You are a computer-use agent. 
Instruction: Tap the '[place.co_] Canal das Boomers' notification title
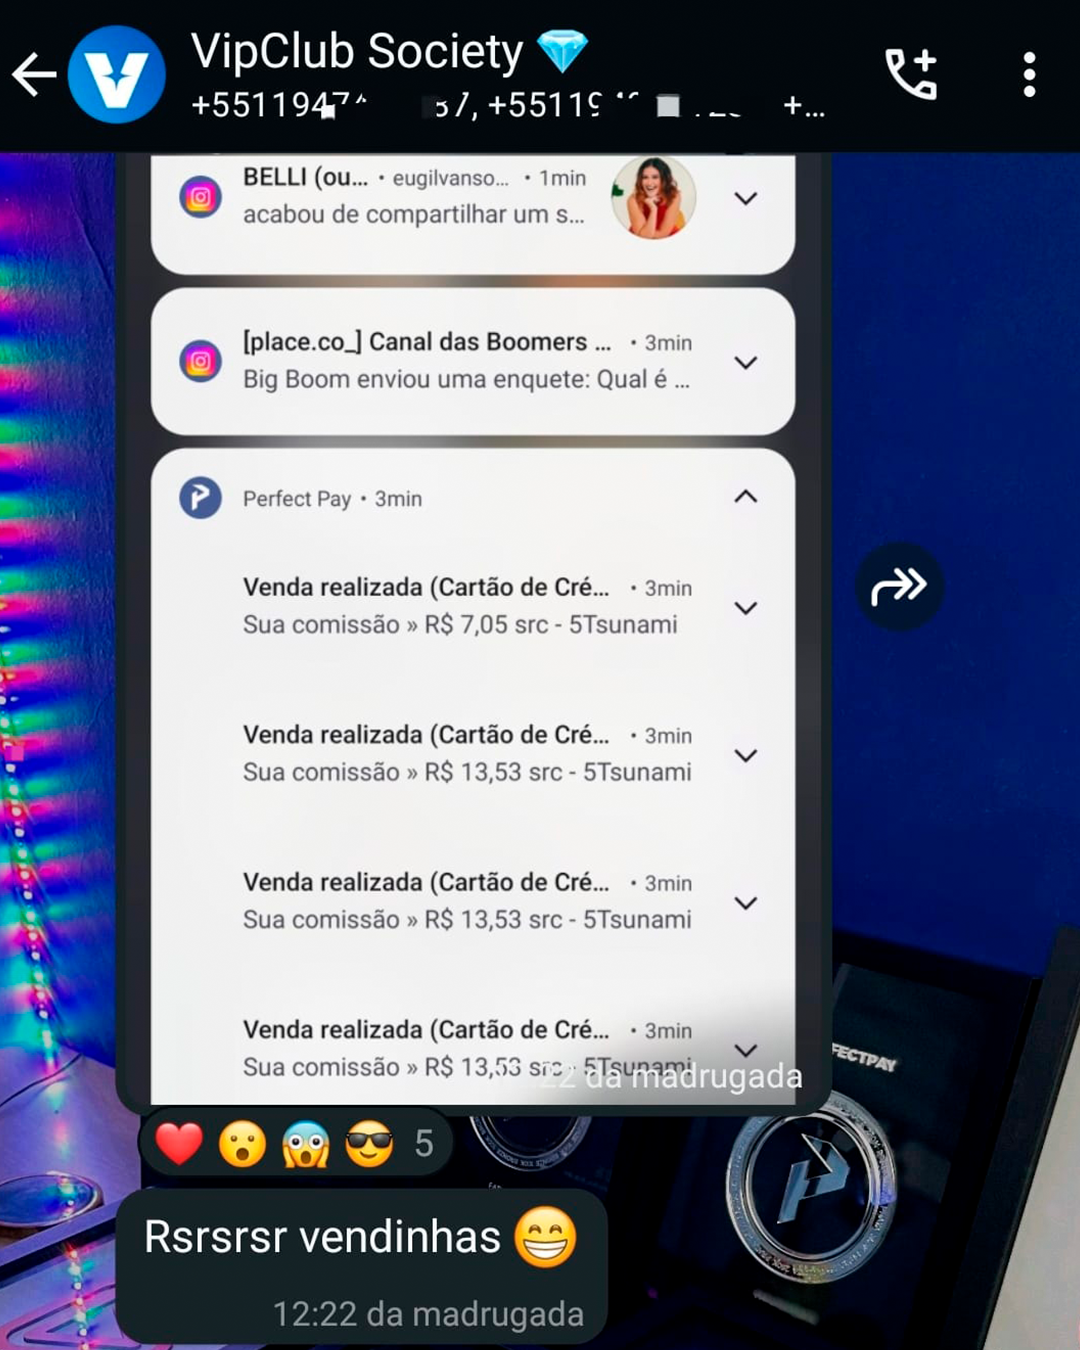(x=427, y=342)
